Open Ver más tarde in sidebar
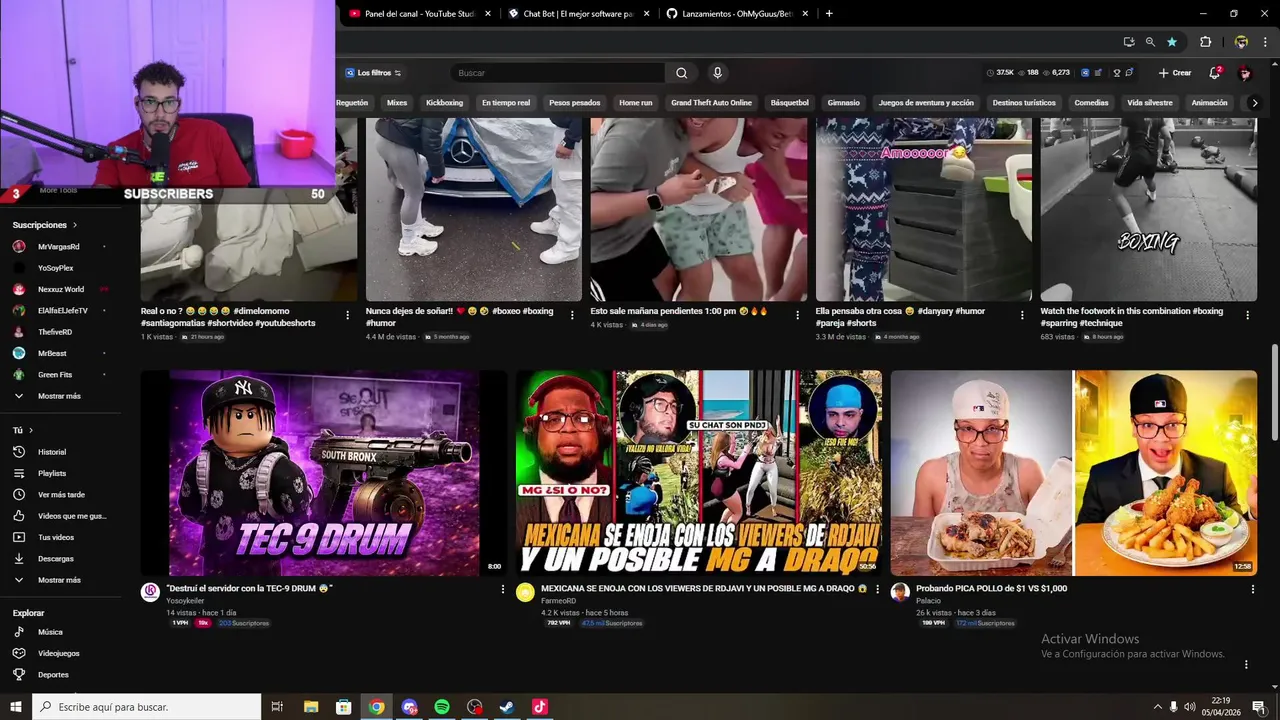Screen dimensions: 1280x720 [x=60, y=495]
